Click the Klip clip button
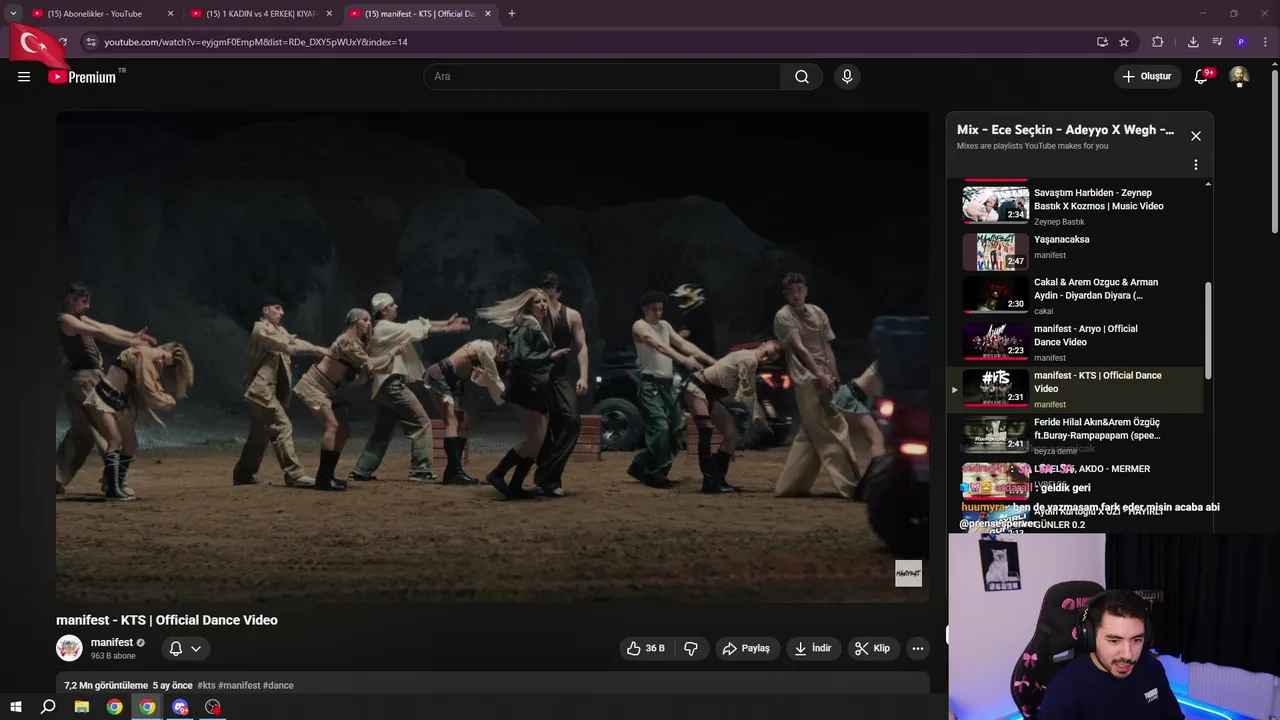Screen dimensions: 1280x720 (872, 648)
